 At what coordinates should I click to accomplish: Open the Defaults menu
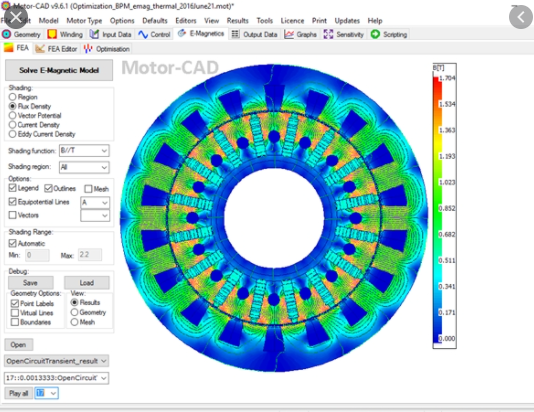pyautogui.click(x=155, y=21)
